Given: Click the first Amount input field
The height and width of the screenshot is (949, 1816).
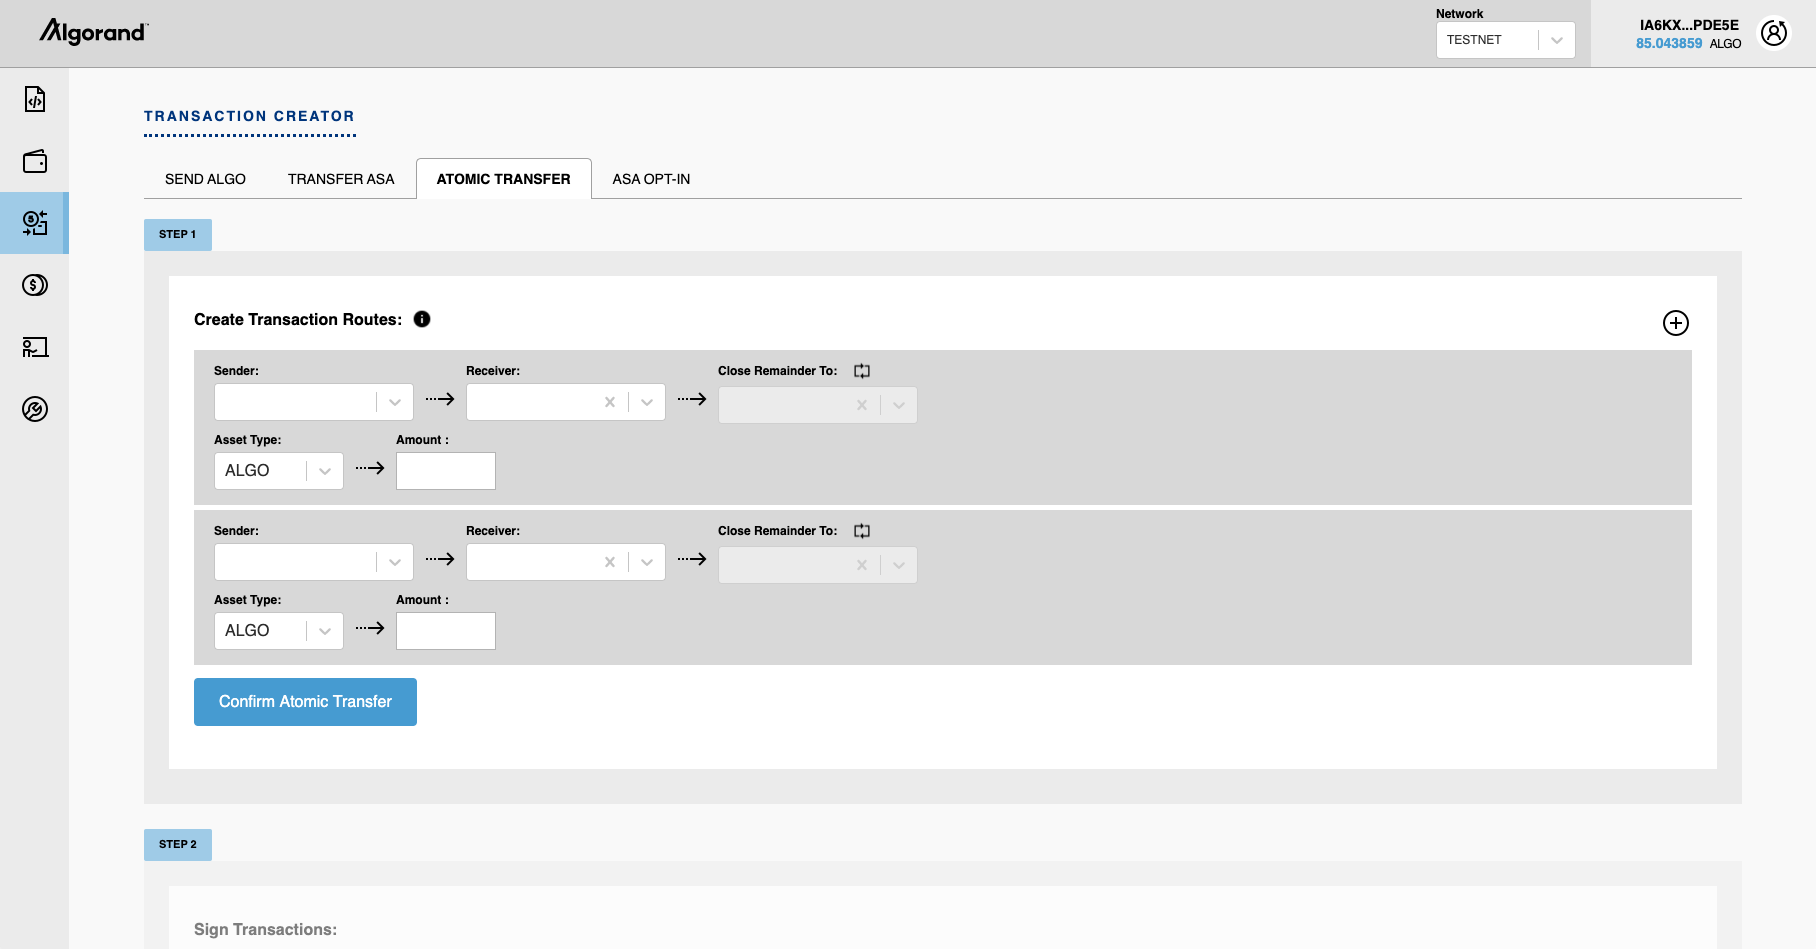Looking at the screenshot, I should pos(445,470).
